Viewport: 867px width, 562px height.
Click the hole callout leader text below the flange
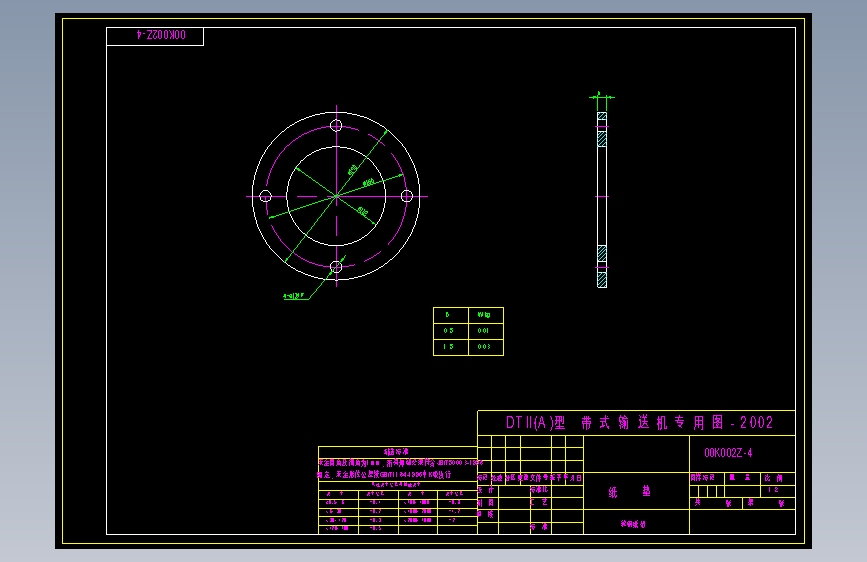(x=294, y=296)
